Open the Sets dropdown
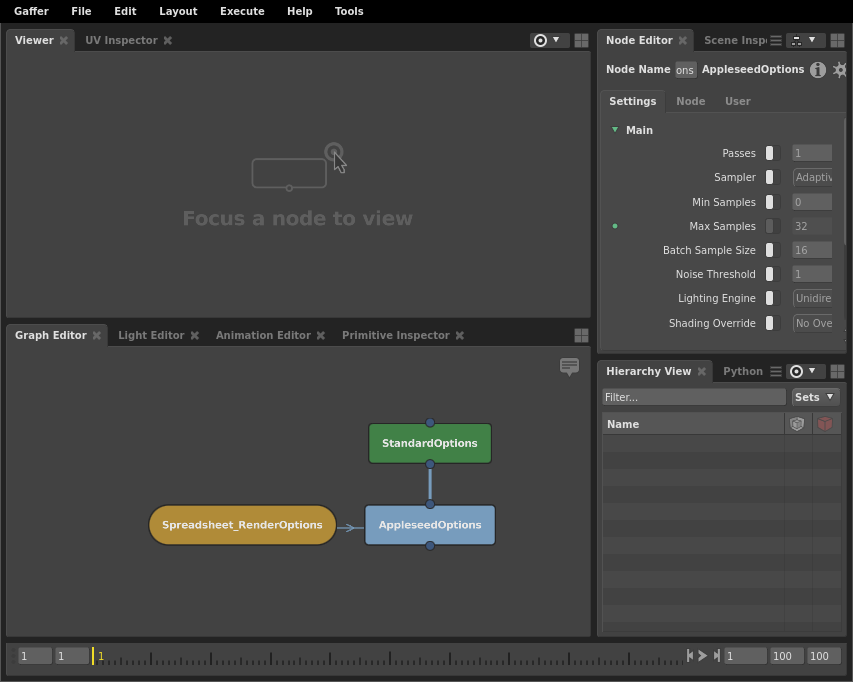 click(x=815, y=397)
